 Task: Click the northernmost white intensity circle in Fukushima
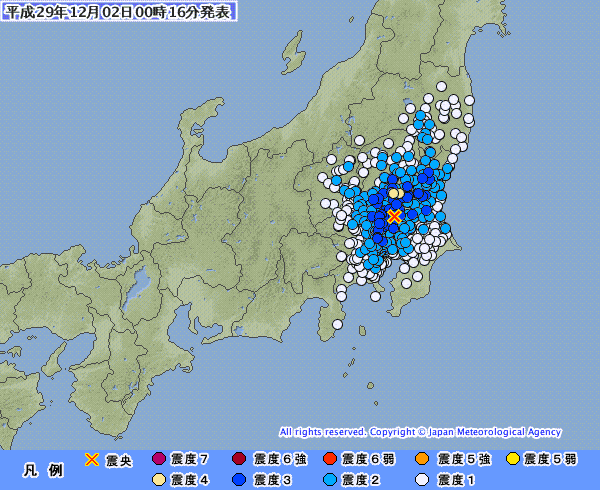(442, 86)
